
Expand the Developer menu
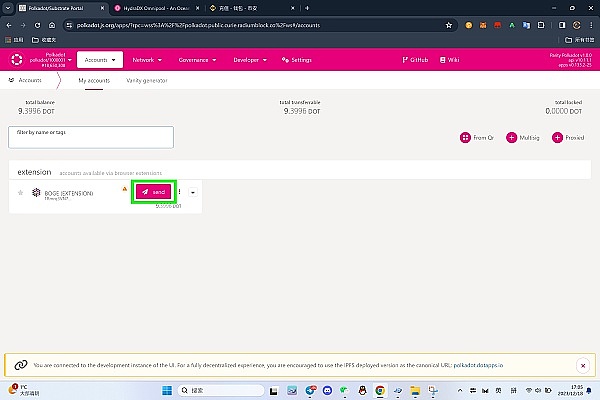(x=250, y=60)
